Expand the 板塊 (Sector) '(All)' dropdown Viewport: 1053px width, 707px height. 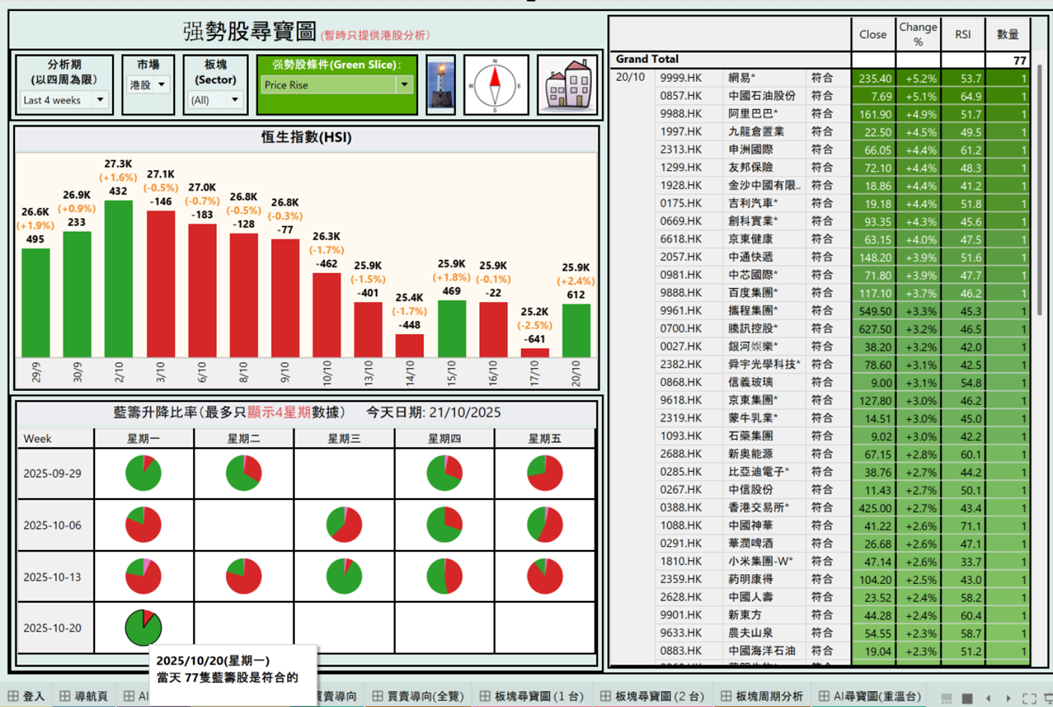(x=215, y=100)
